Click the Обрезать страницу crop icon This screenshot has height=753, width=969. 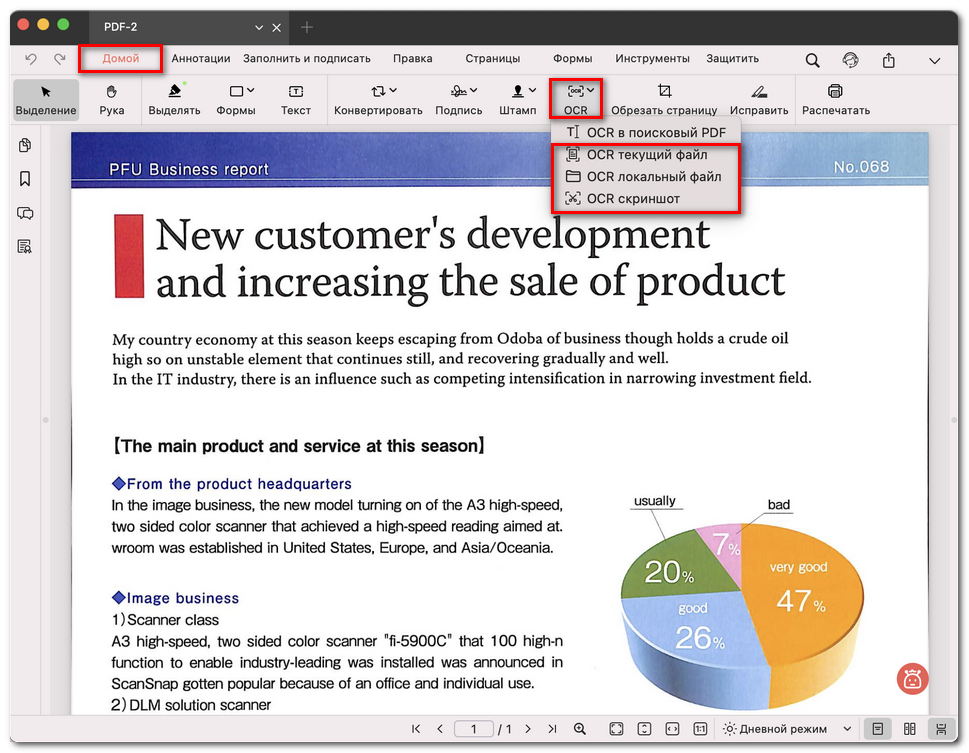pos(664,92)
